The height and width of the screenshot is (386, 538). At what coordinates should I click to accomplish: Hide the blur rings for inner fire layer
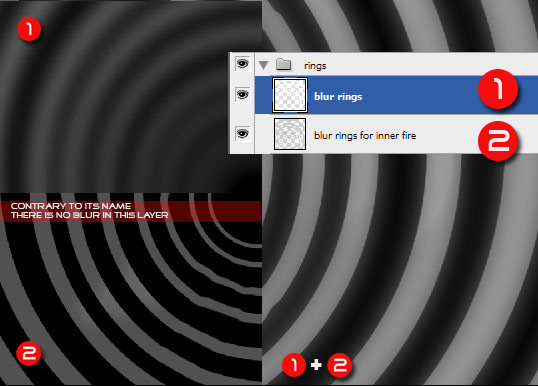click(242, 133)
